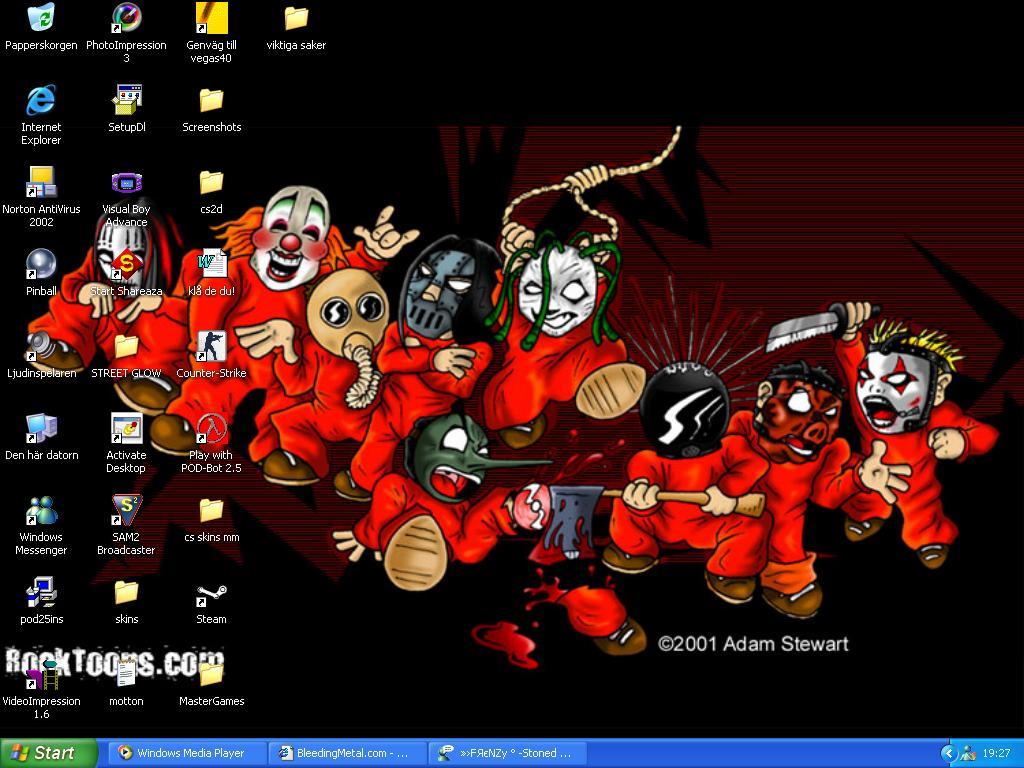The height and width of the screenshot is (768, 1024).
Task: Expand hidden system tray icons arrow
Action: pos(949,754)
